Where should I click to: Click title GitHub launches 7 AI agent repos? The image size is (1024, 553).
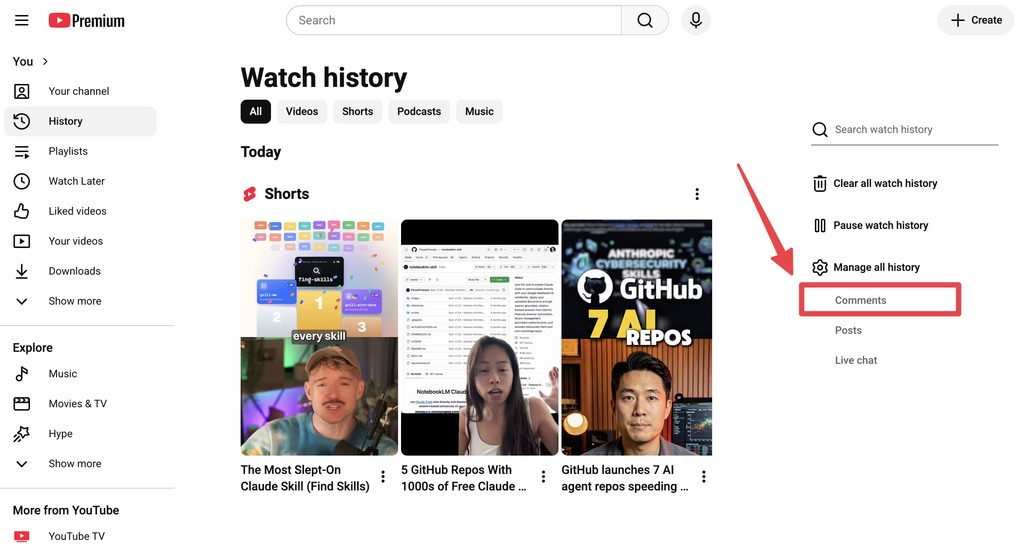(625, 479)
